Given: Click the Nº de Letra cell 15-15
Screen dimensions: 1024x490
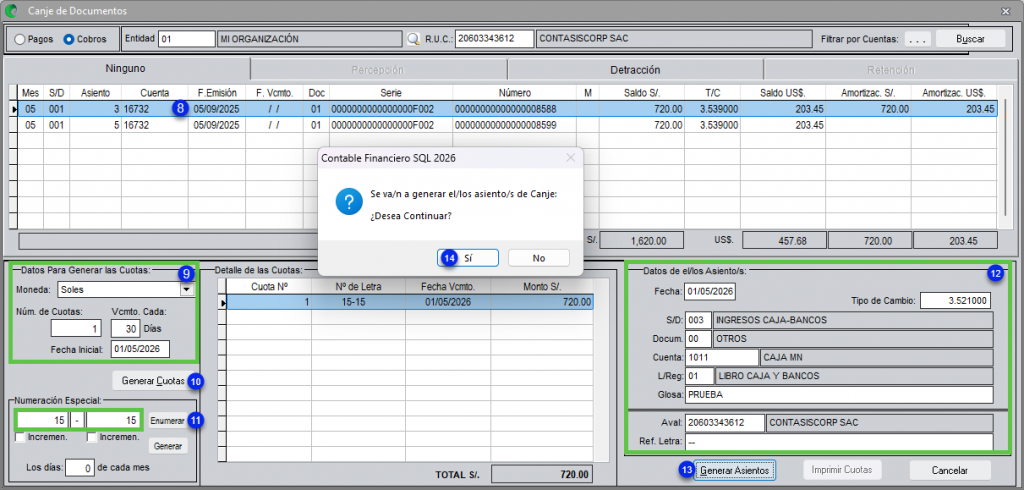Looking at the screenshot, I should click(358, 302).
